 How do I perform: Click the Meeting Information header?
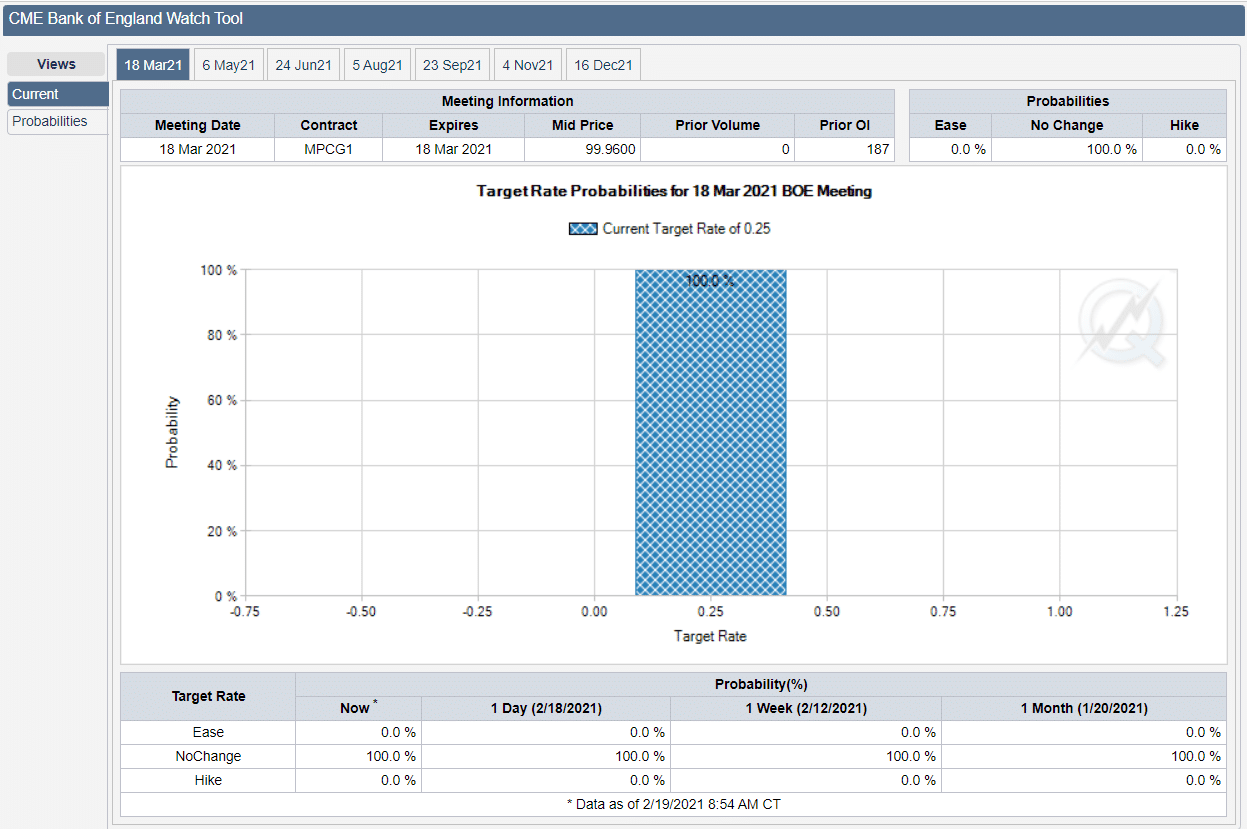pos(508,101)
